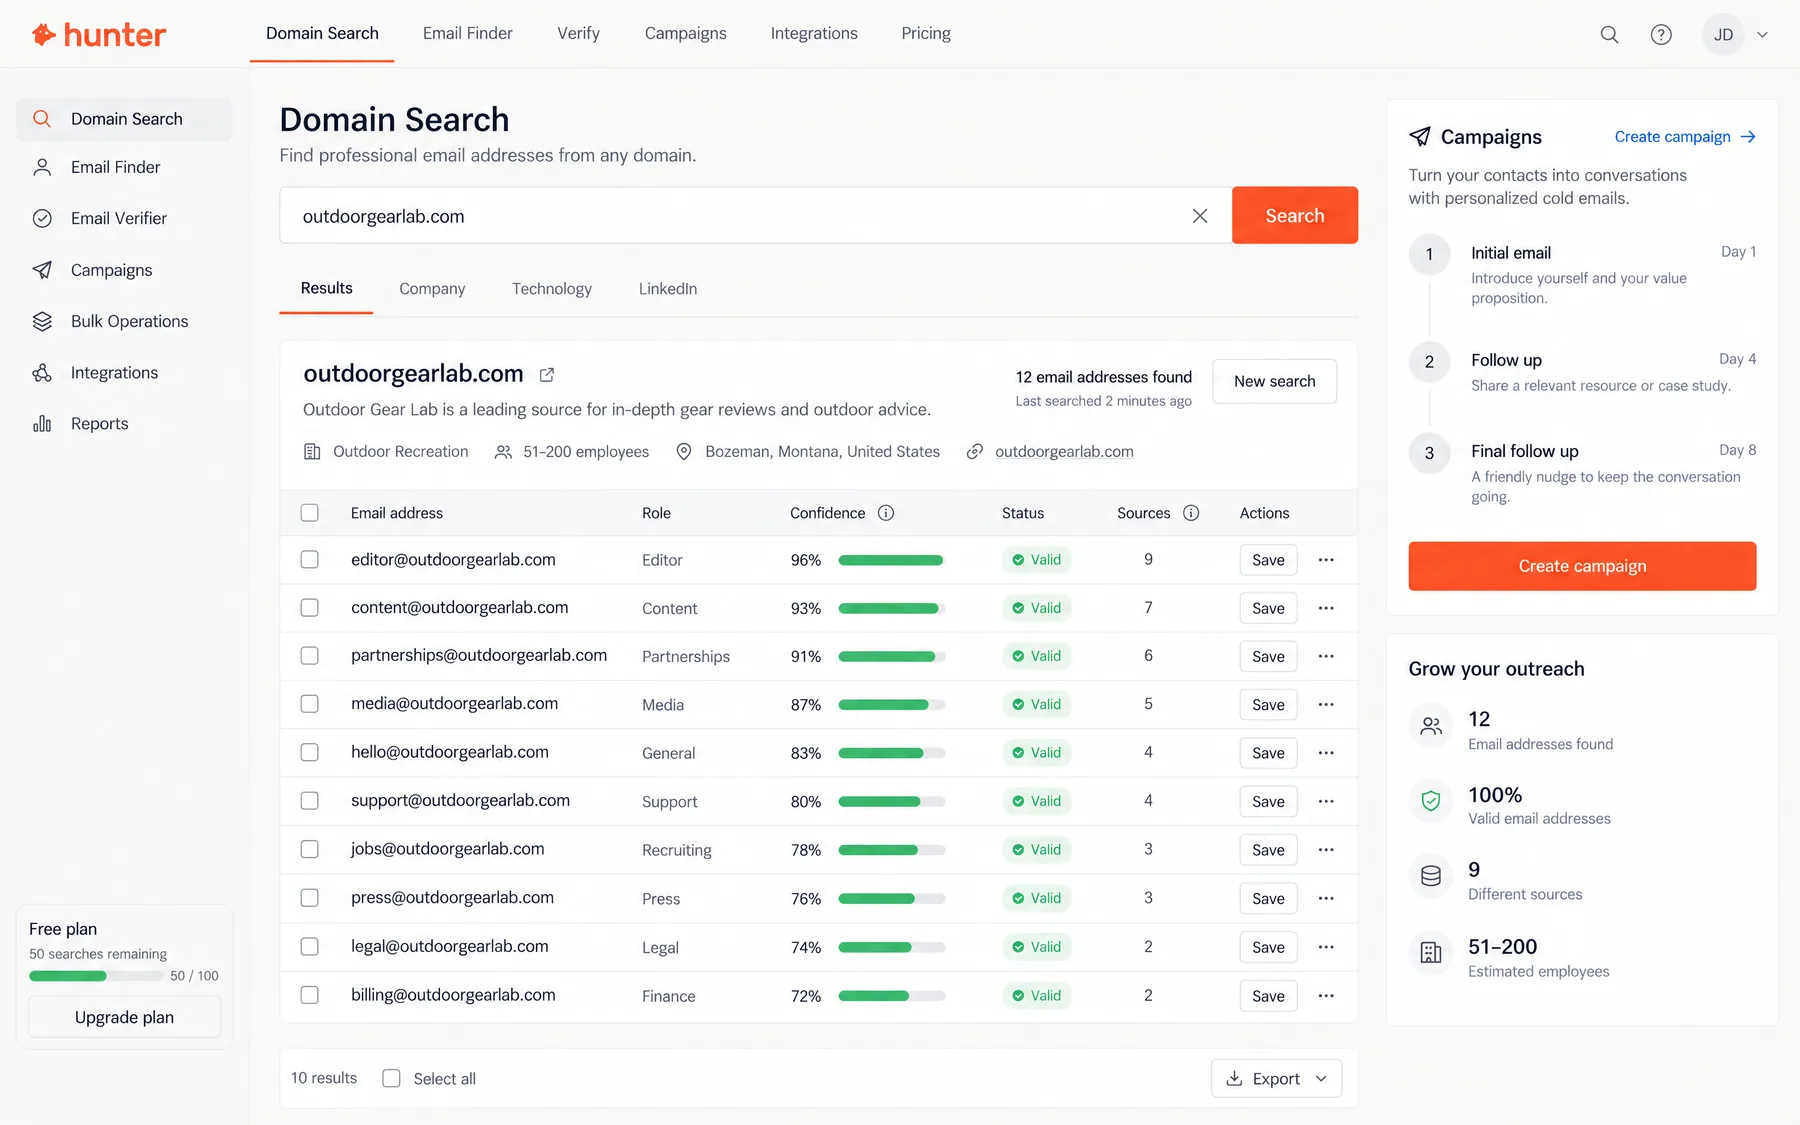Follow the Create campaign link with arrow

pos(1685,137)
